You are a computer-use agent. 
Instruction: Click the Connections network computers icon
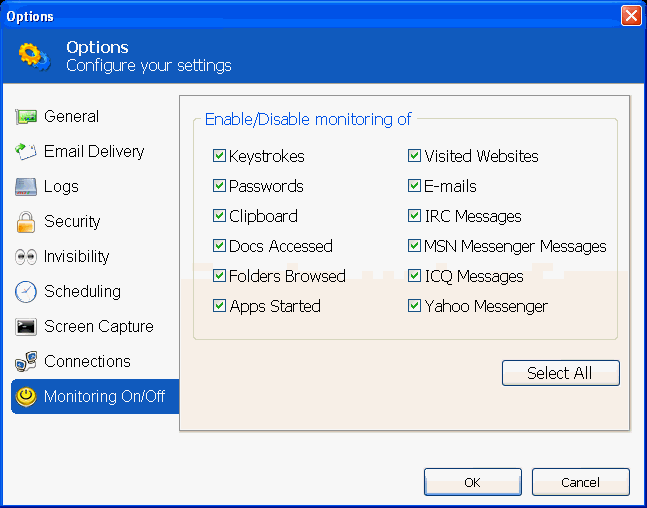tap(26, 362)
